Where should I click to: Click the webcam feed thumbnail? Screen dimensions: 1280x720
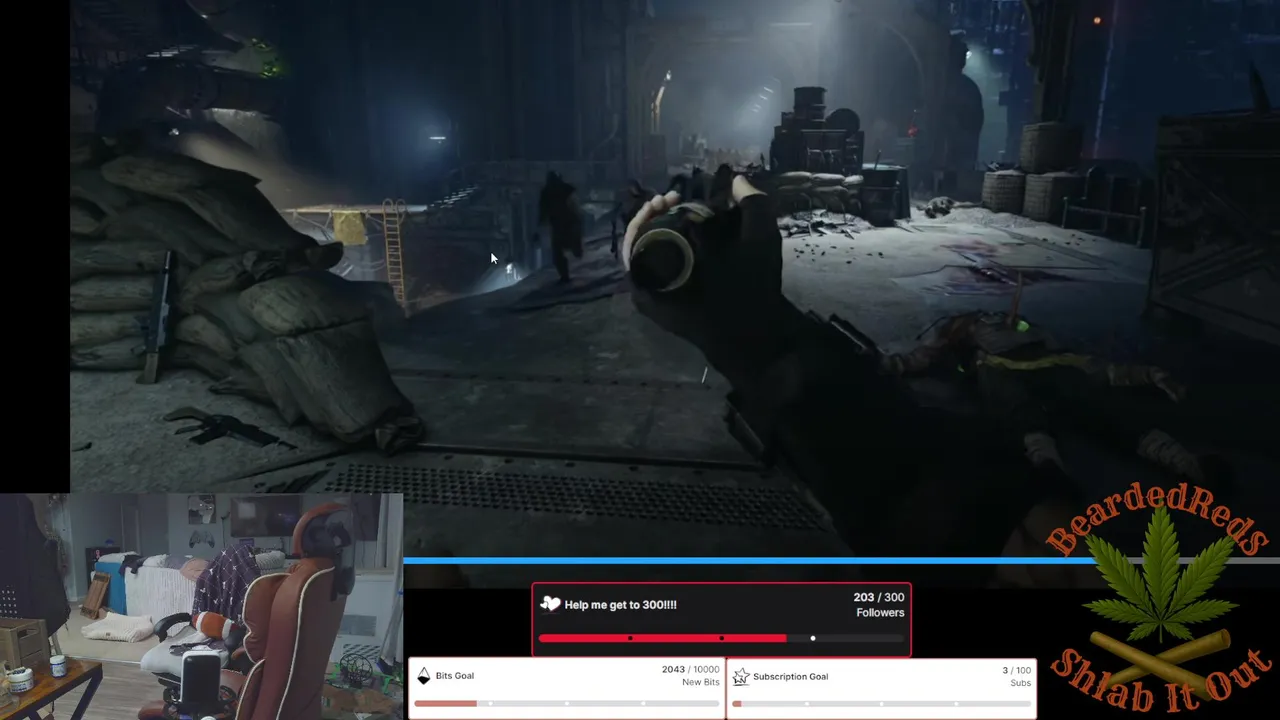point(201,606)
